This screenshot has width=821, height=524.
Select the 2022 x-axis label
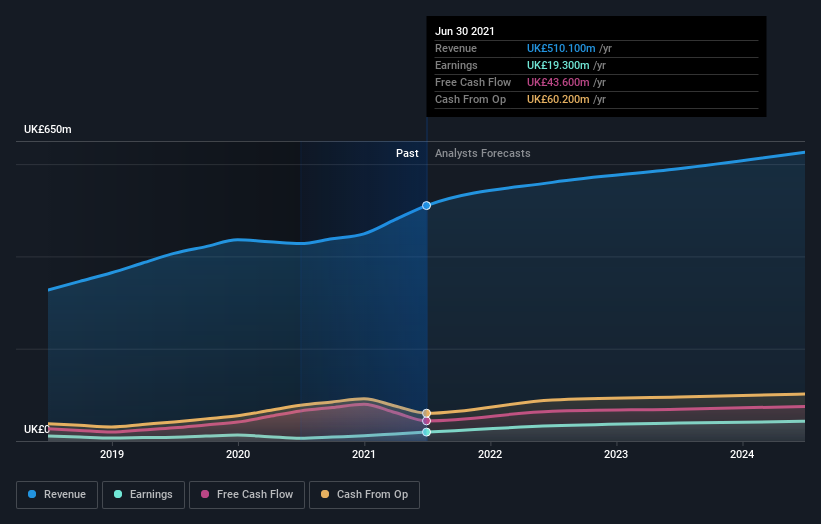[490, 454]
